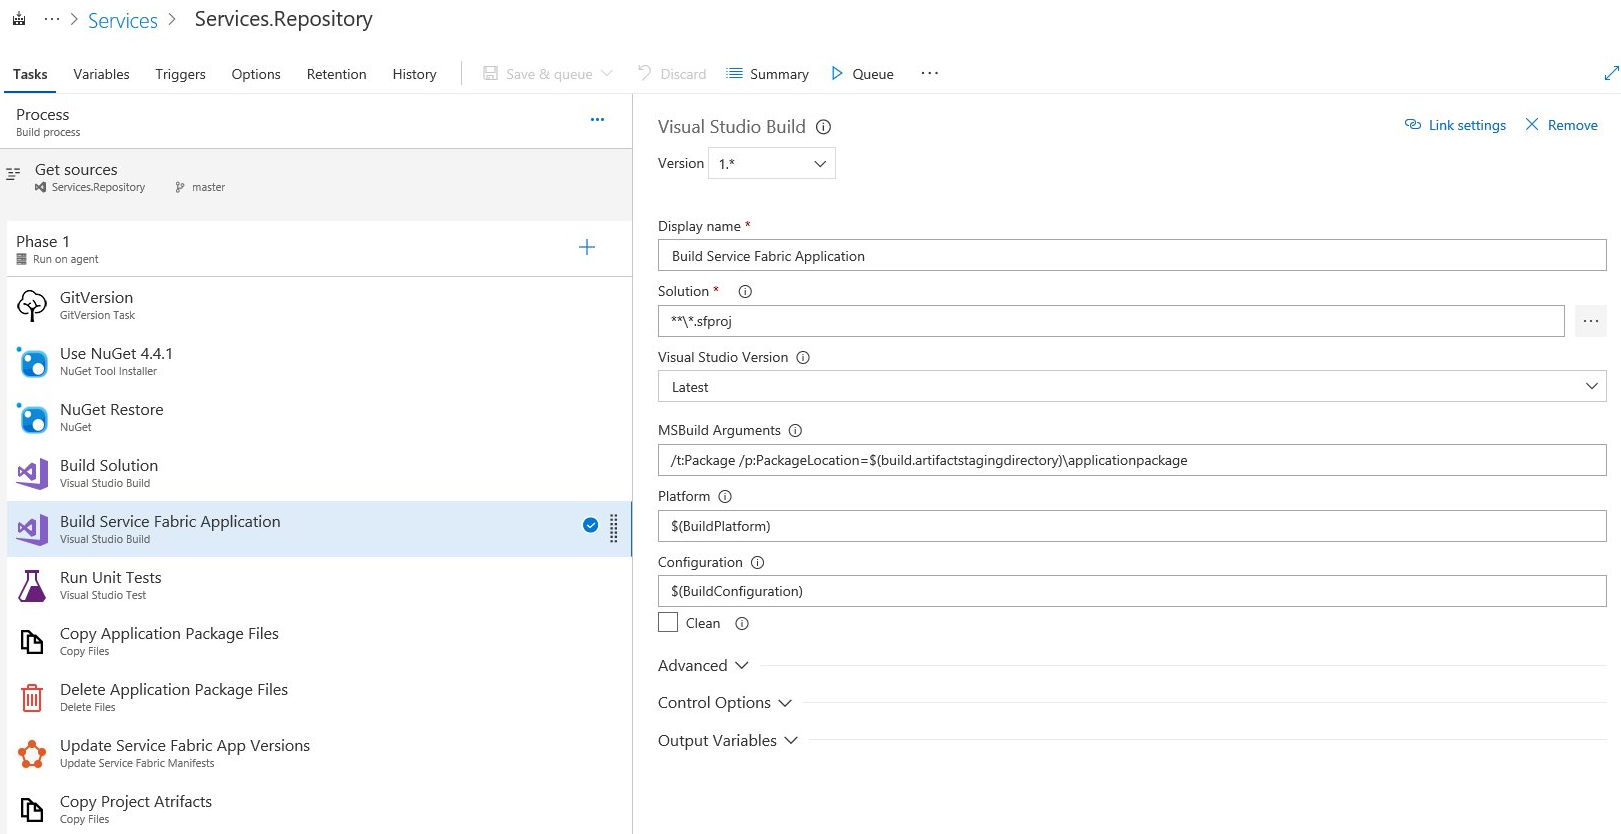Add a task to Phase 1 with plus icon
The height and width of the screenshot is (834, 1621).
(587, 247)
